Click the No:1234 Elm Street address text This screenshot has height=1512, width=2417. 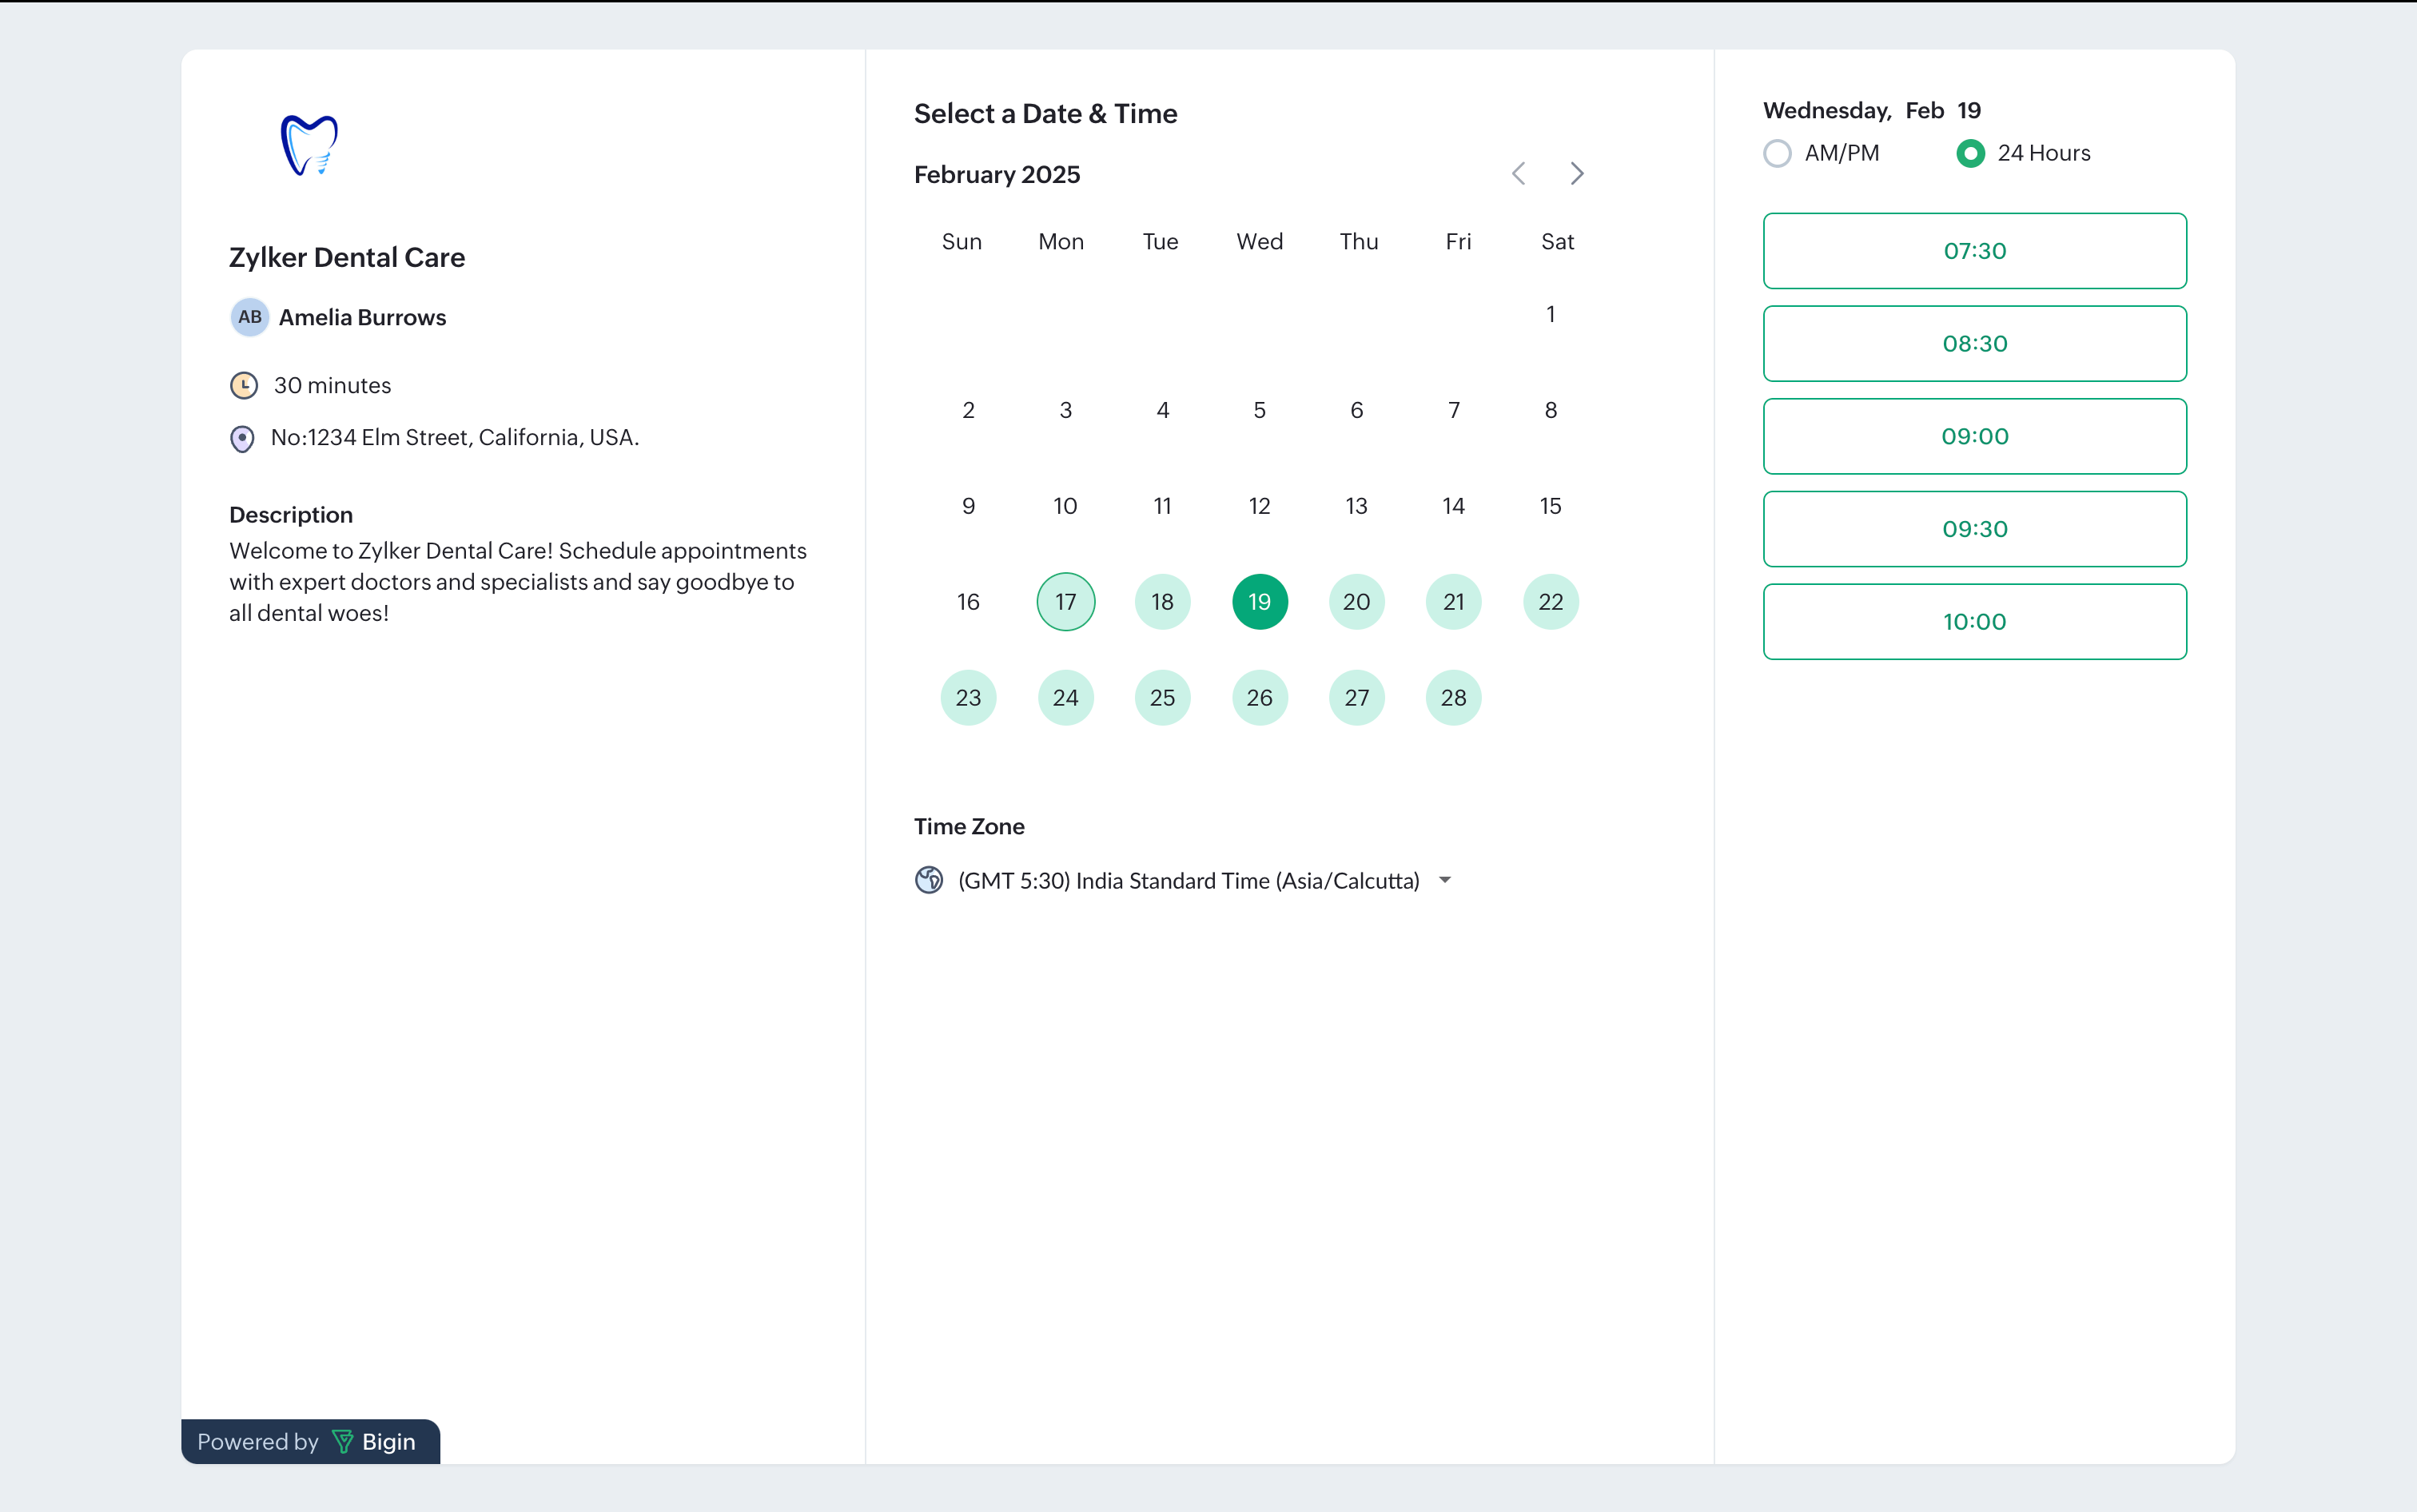tap(455, 437)
